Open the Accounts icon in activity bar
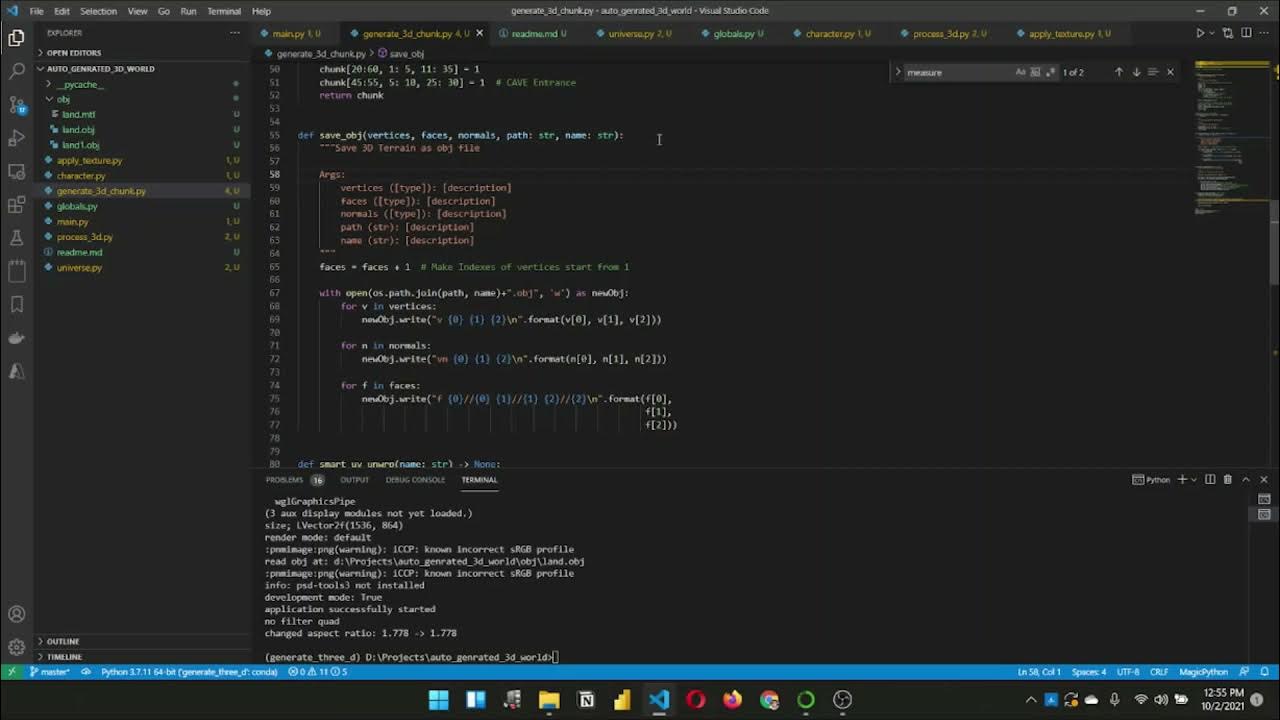This screenshot has height=720, width=1280. 16,614
